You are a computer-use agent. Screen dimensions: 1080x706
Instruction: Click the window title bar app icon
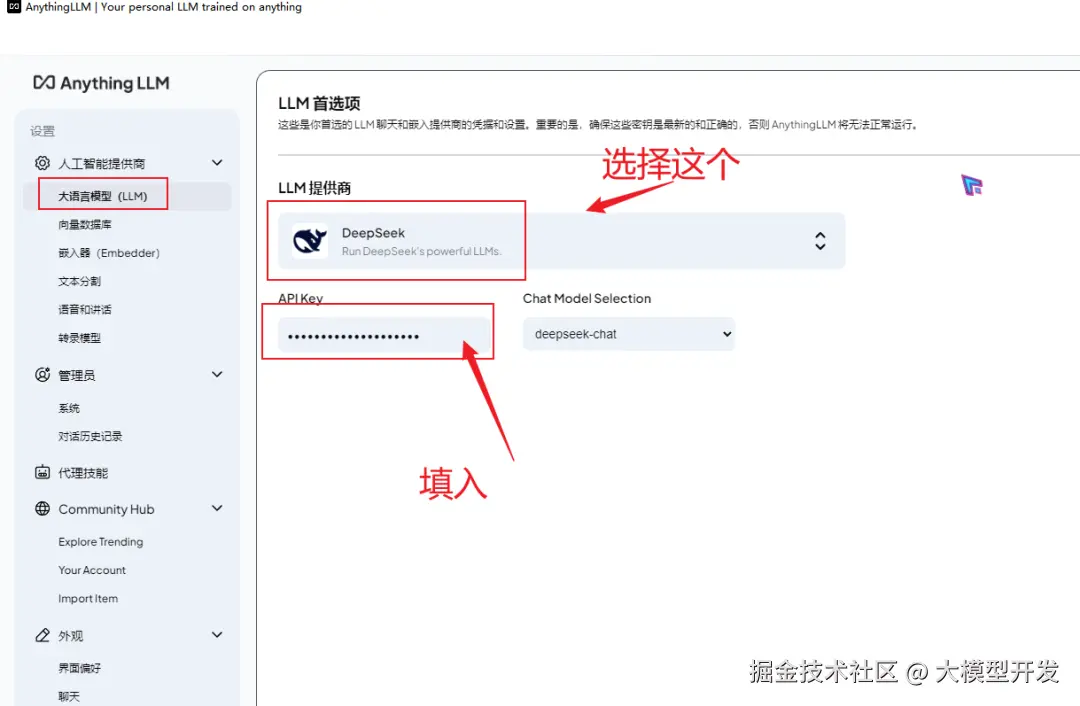point(14,7)
